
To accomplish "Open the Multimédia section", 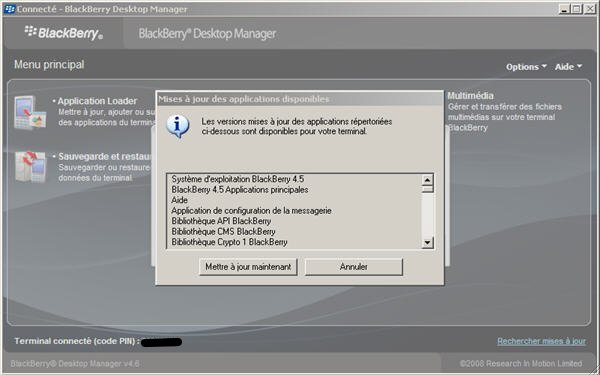I will [x=470, y=96].
